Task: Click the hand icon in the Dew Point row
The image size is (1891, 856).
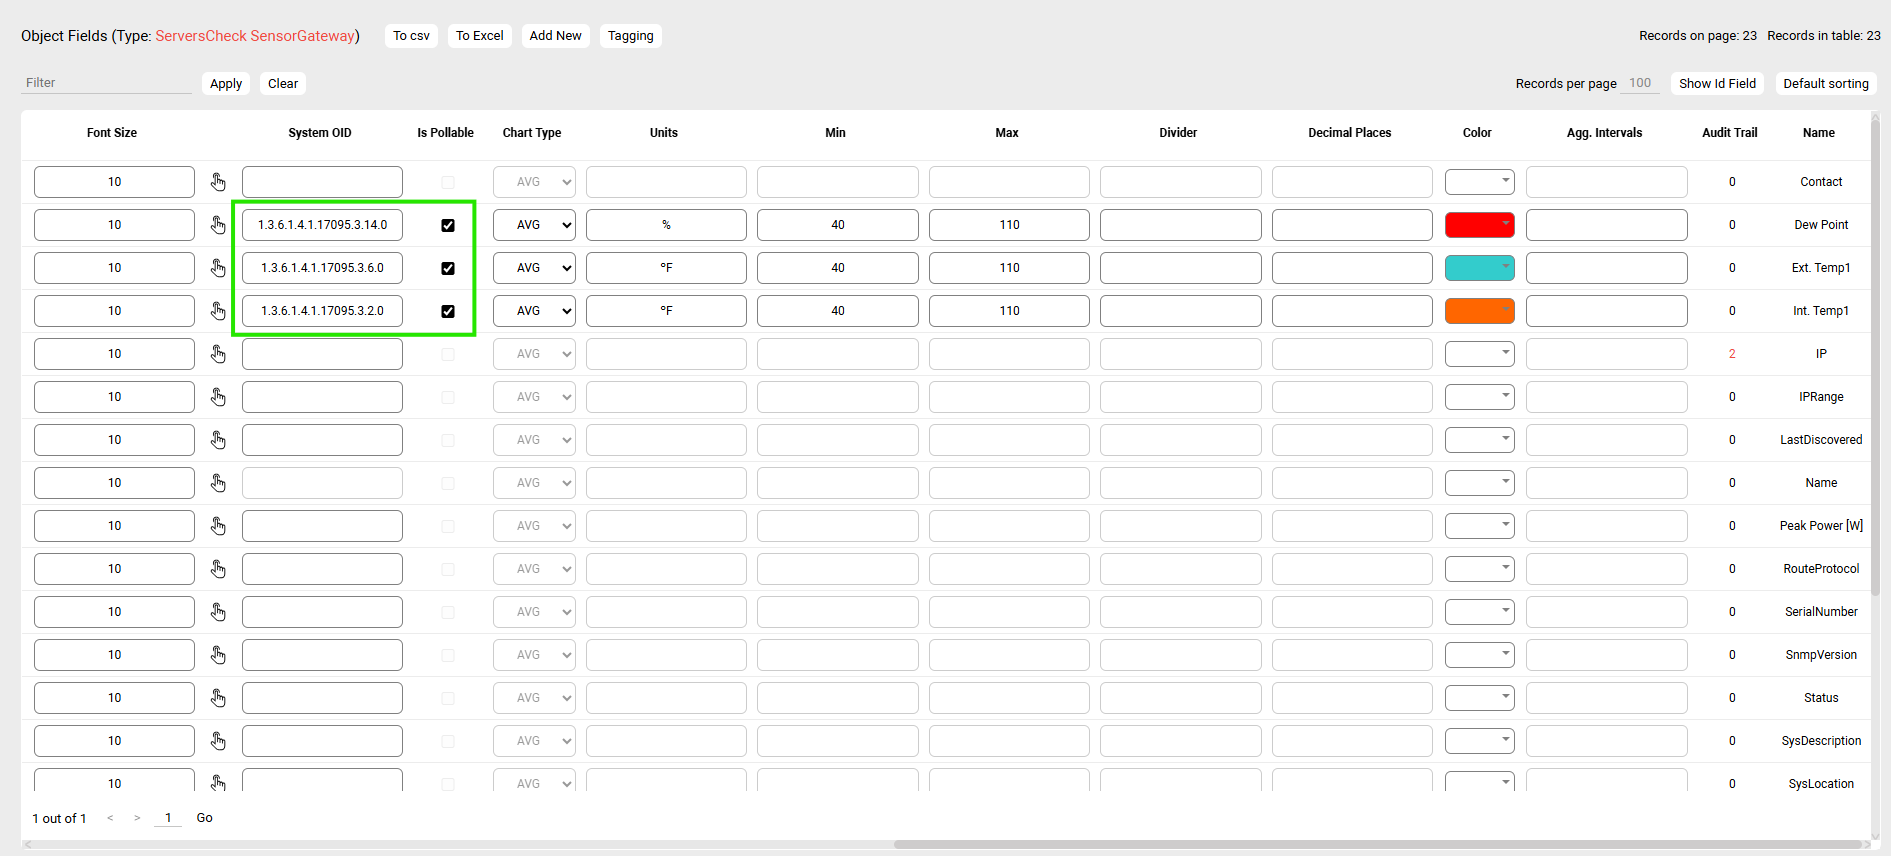Action: point(218,225)
